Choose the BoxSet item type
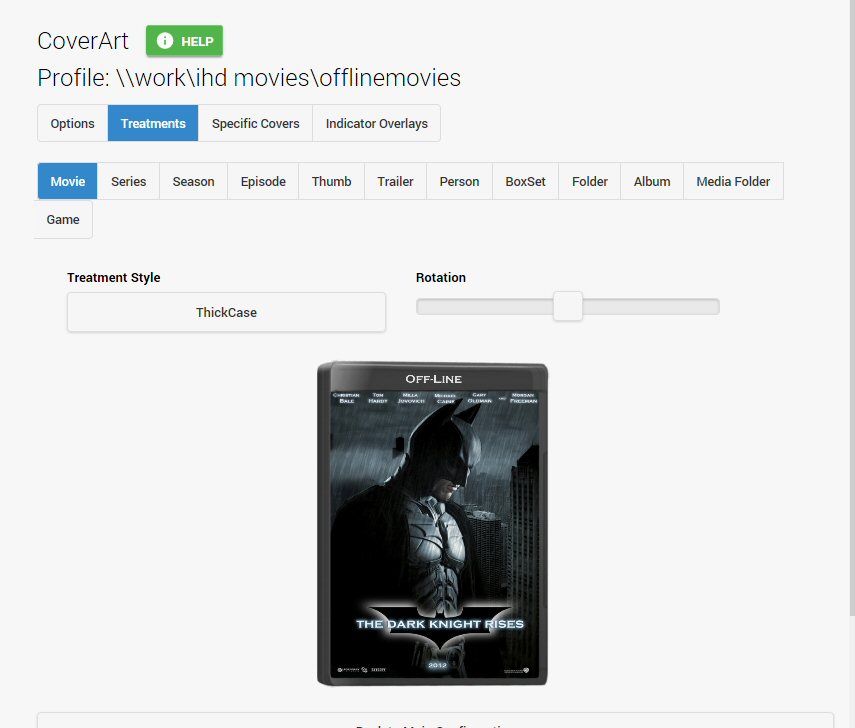The width and height of the screenshot is (855, 728). coord(525,181)
